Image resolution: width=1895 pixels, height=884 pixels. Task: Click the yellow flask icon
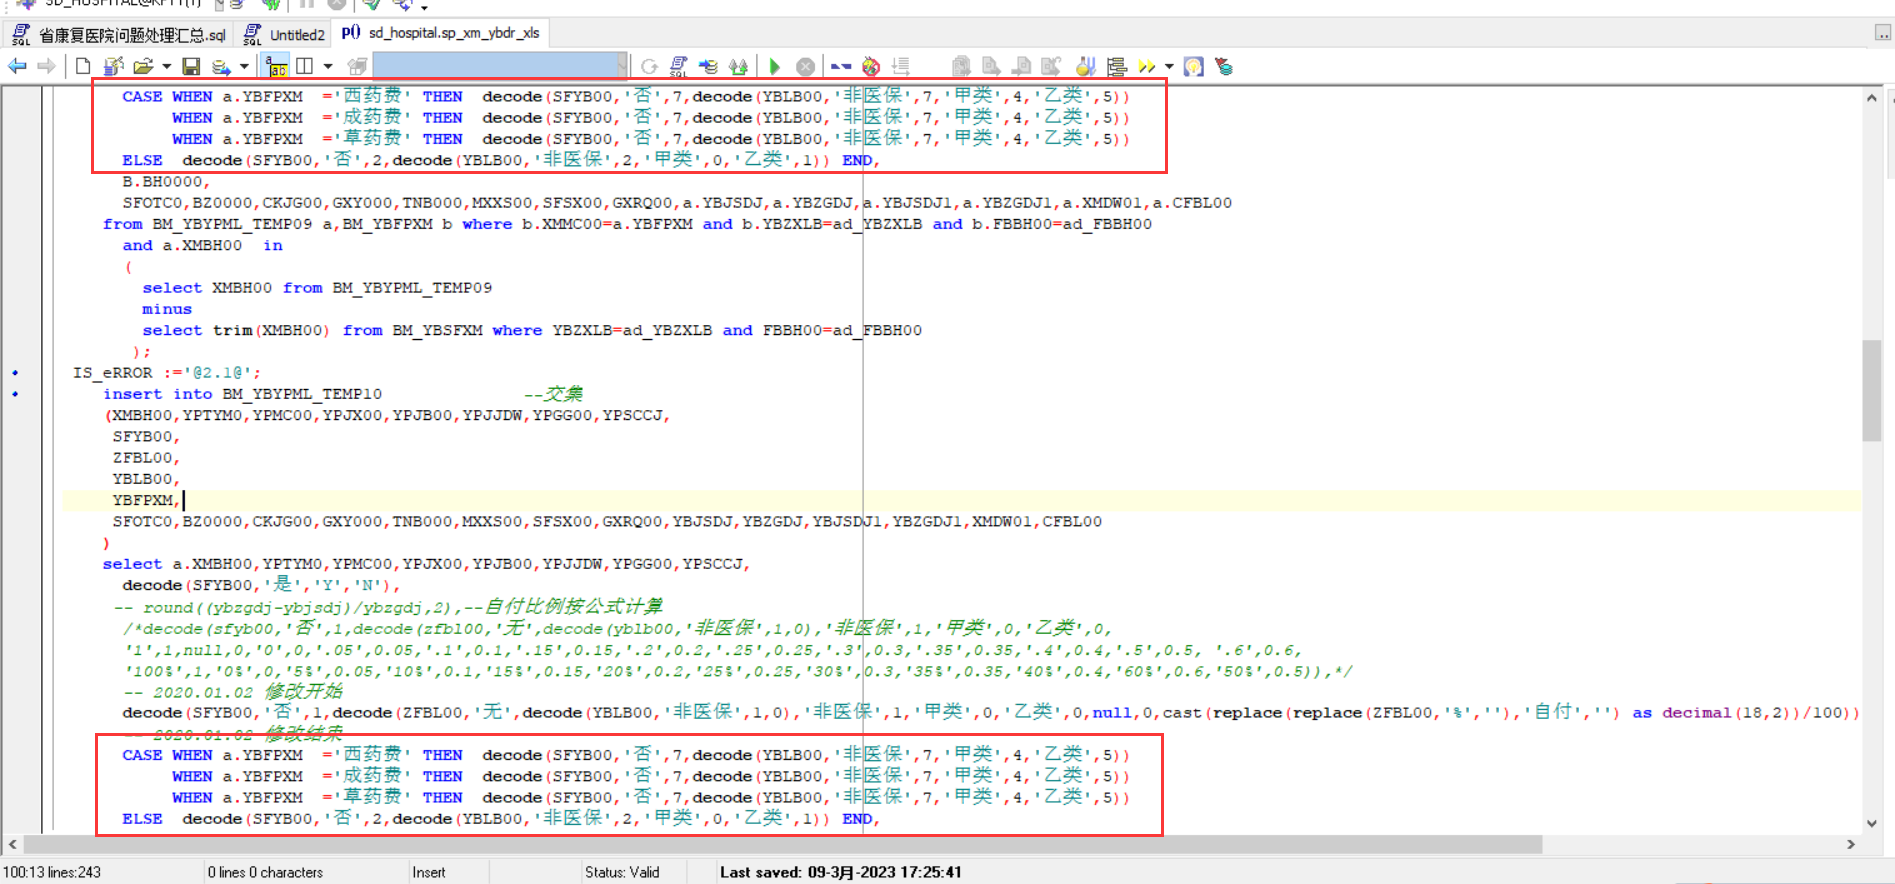1086,66
